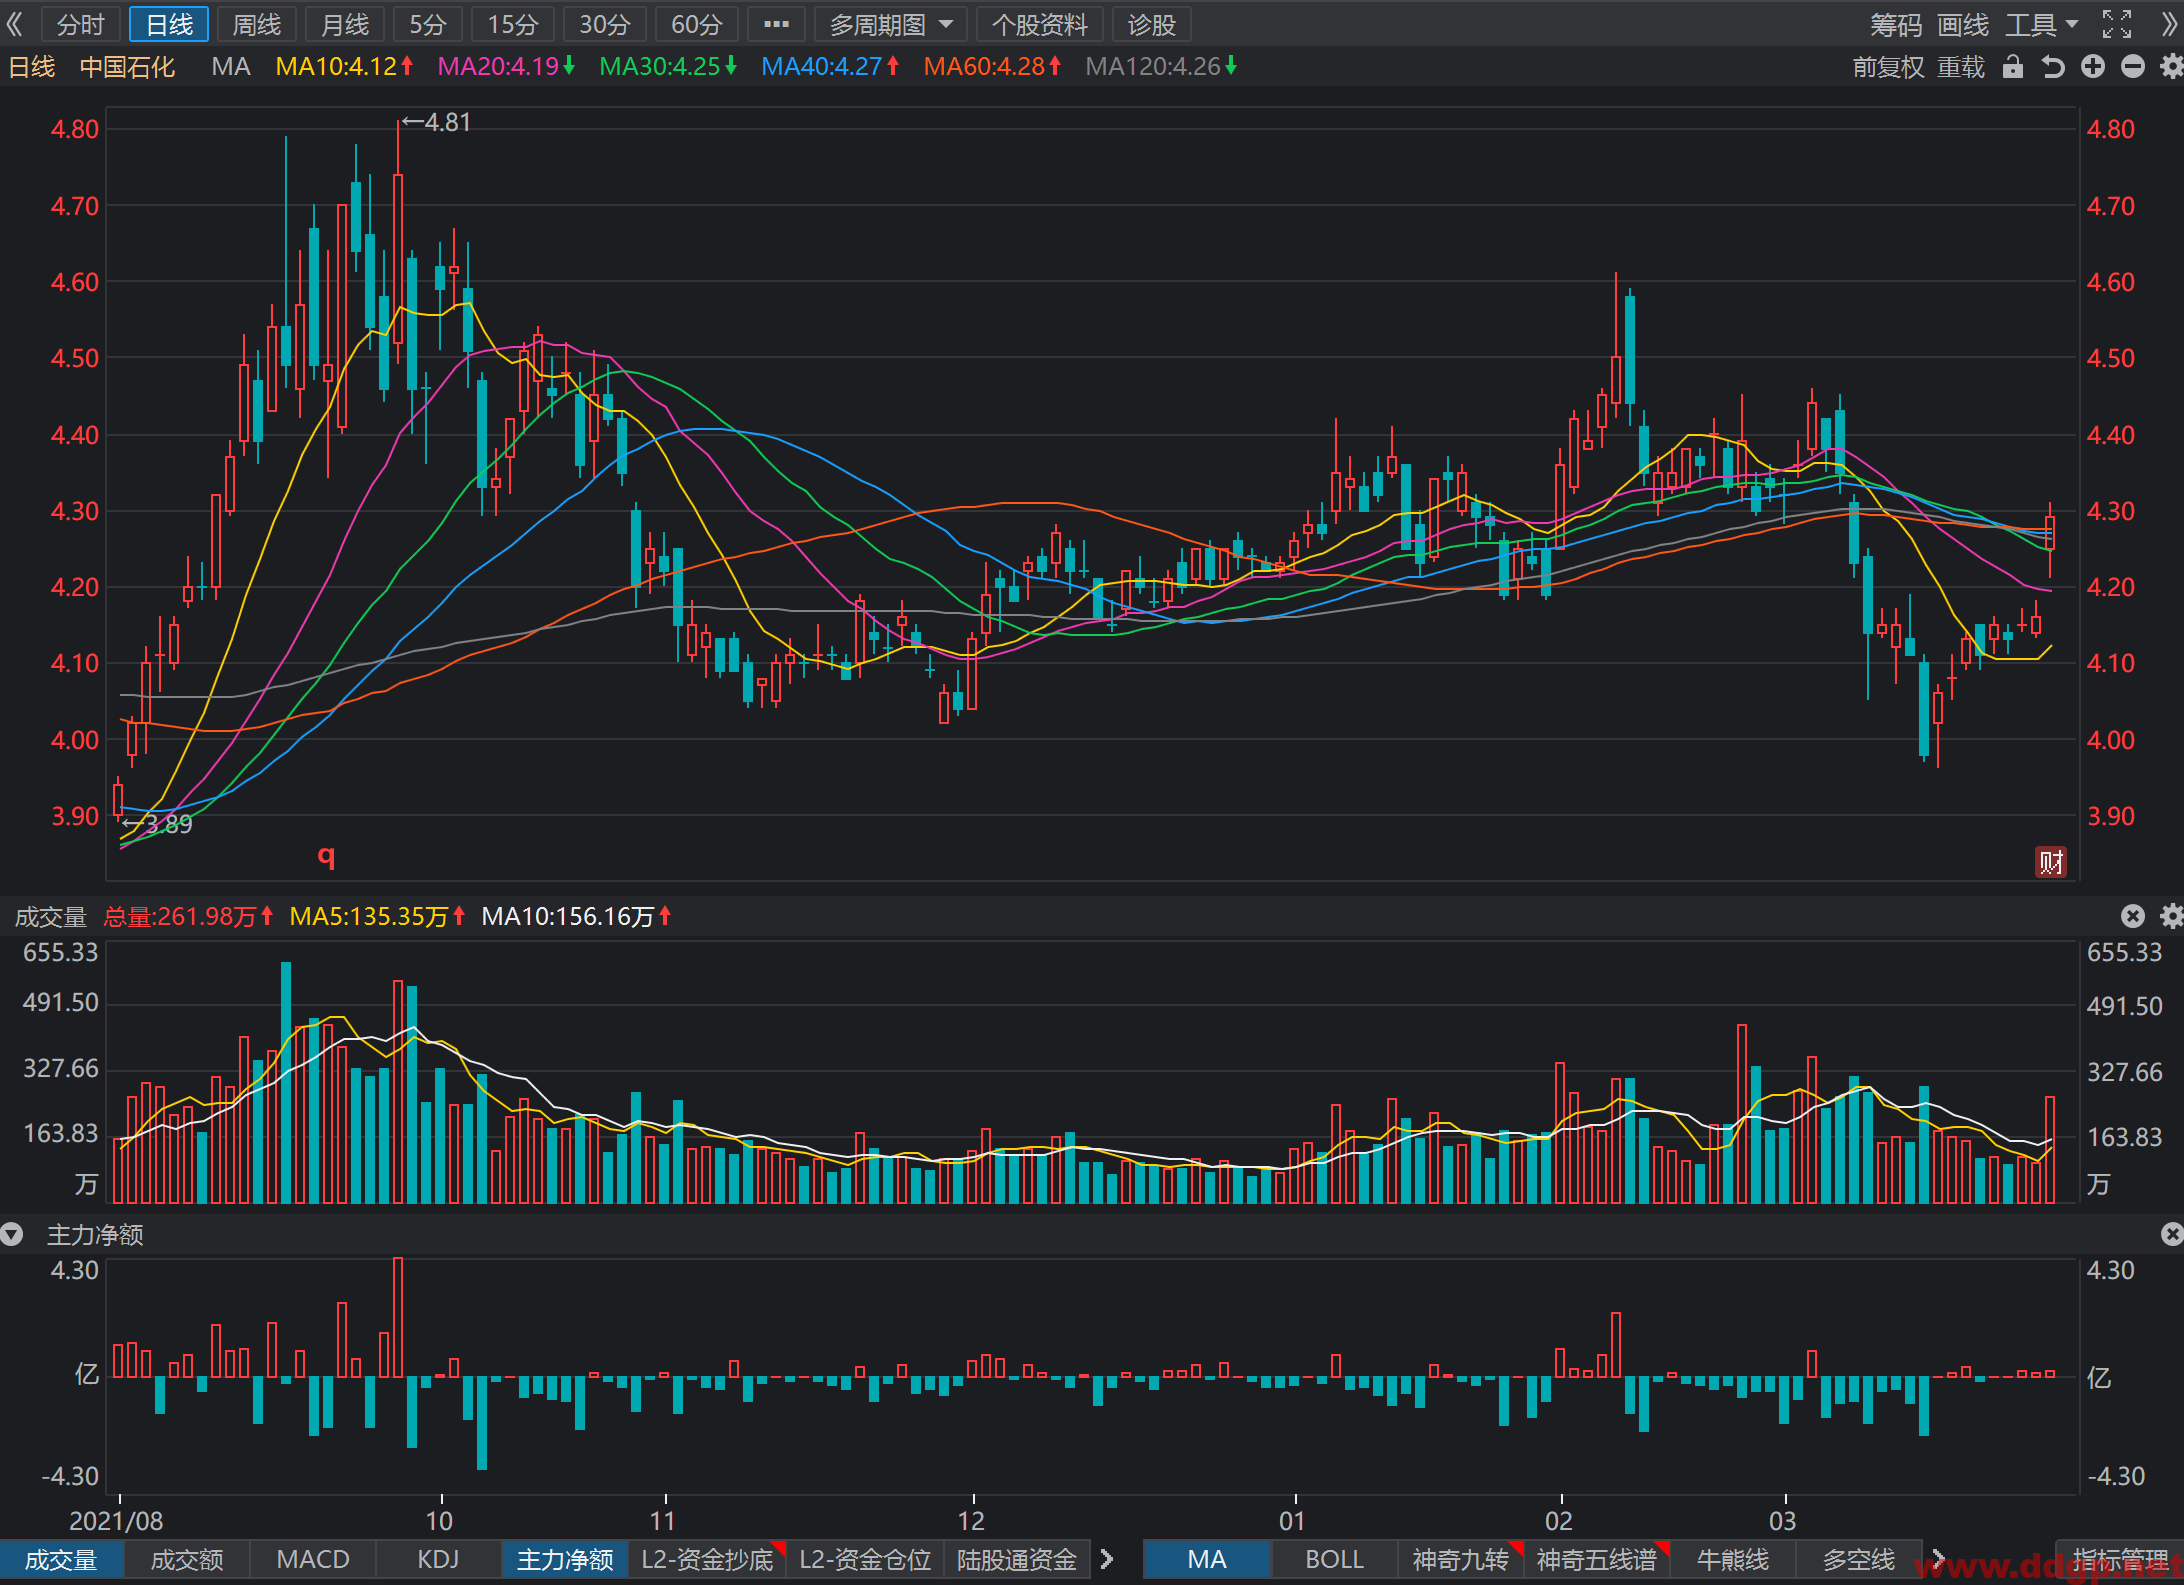
Task: Click the 中国石化 stock name
Action: click(x=127, y=67)
